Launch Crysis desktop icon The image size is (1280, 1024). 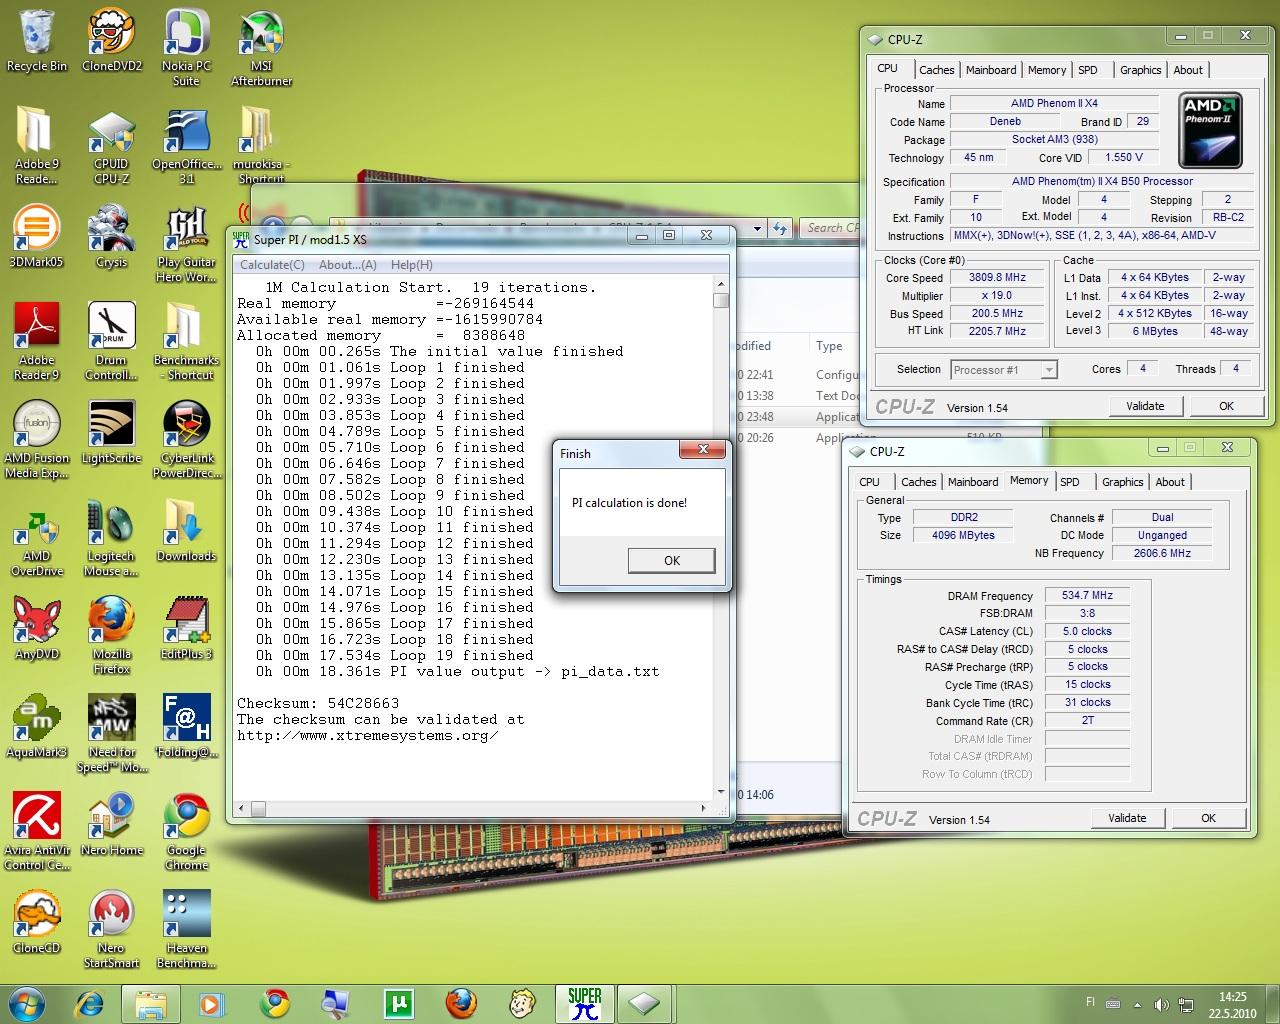point(111,236)
